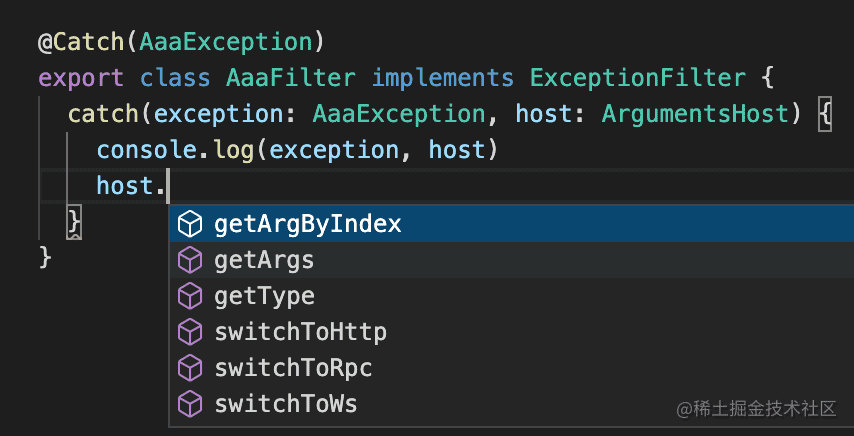
Task: Click the ExceptionFilter interface name
Action: [638, 78]
